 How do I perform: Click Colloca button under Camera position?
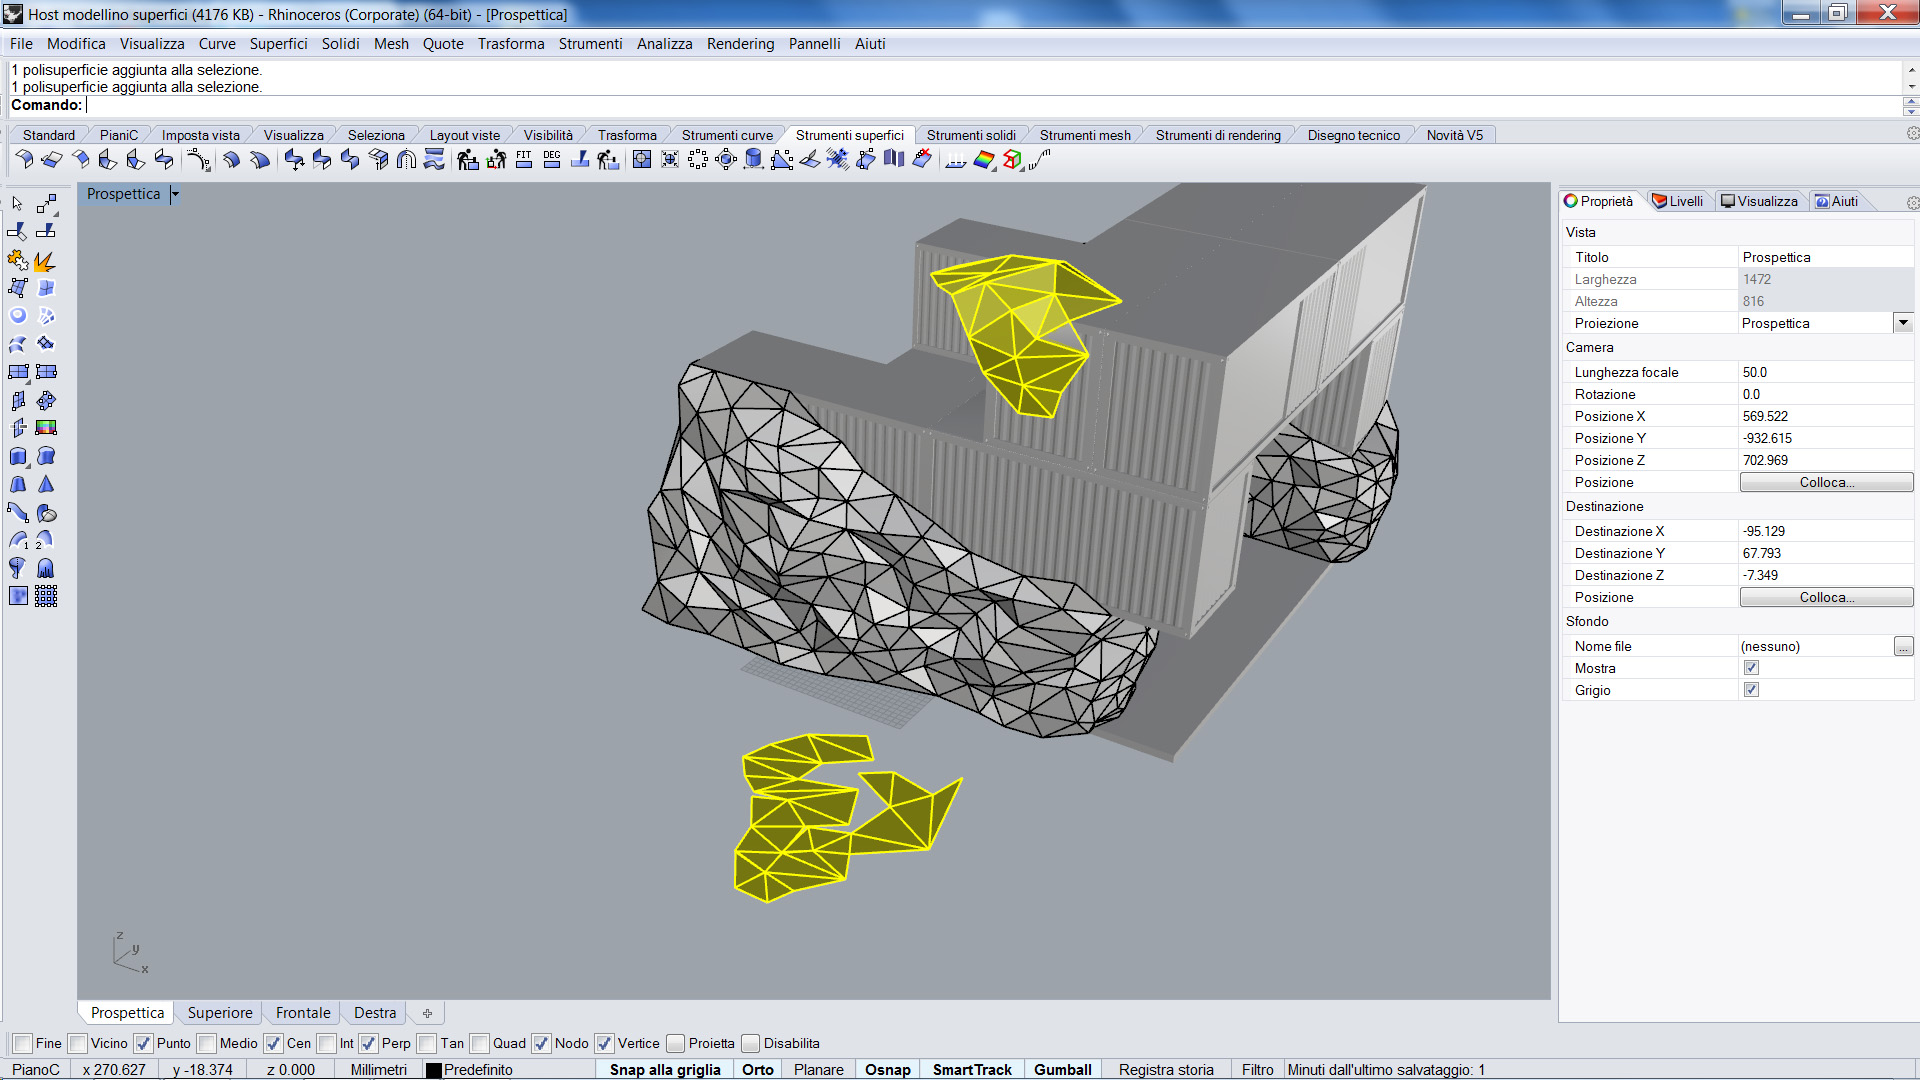click(1826, 482)
